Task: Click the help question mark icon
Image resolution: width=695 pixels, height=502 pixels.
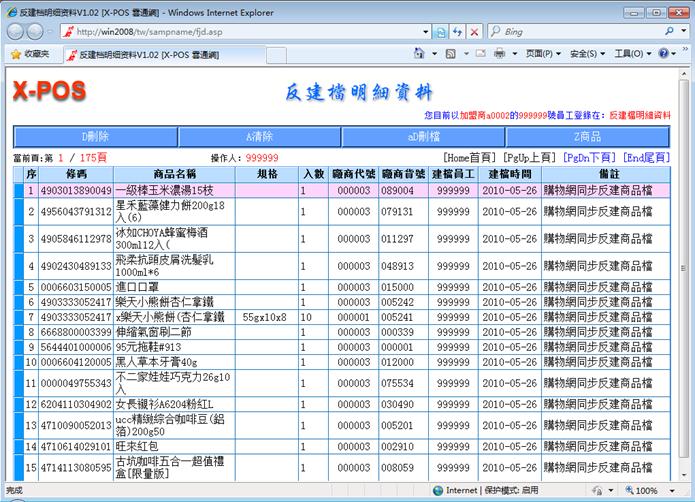Action: (664, 54)
